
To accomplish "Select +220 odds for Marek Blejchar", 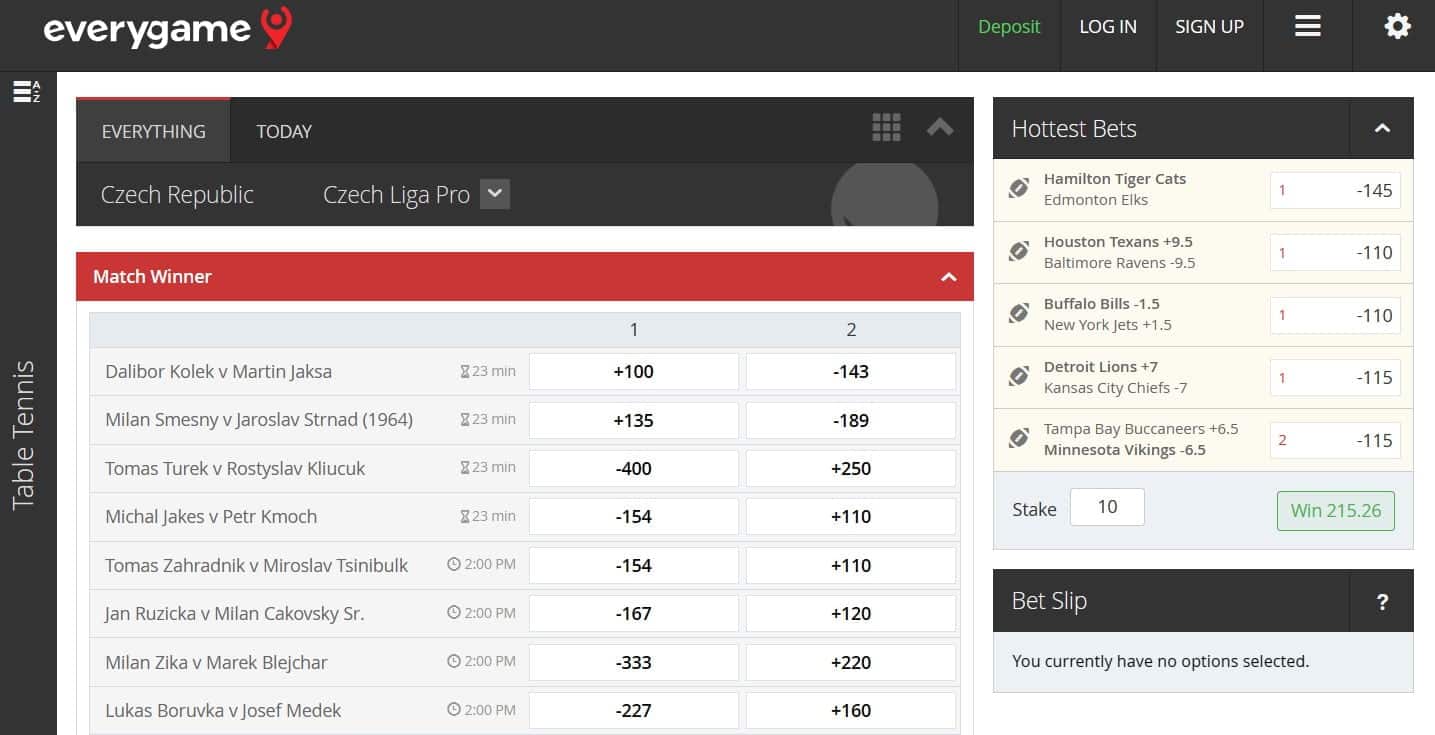I will [851, 662].
